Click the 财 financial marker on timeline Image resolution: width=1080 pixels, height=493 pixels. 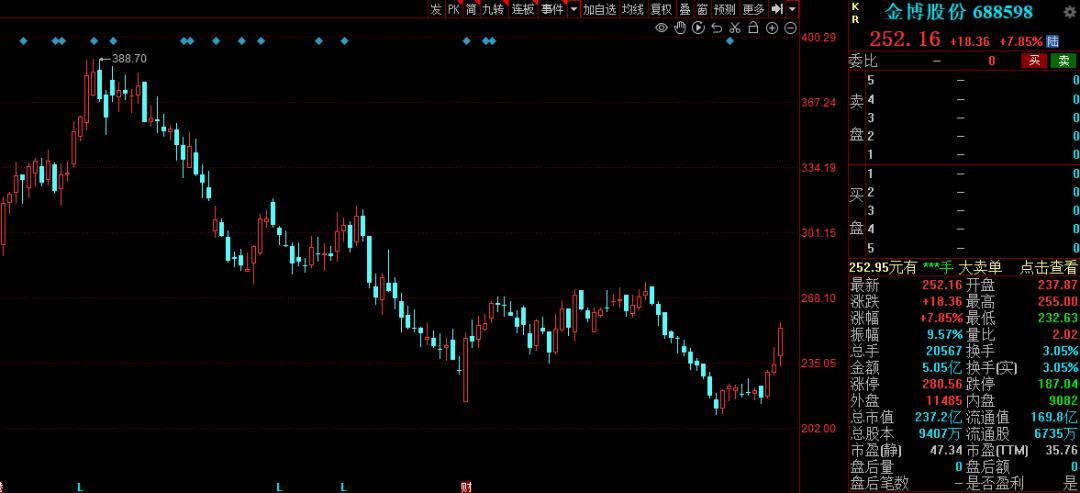[x=466, y=487]
